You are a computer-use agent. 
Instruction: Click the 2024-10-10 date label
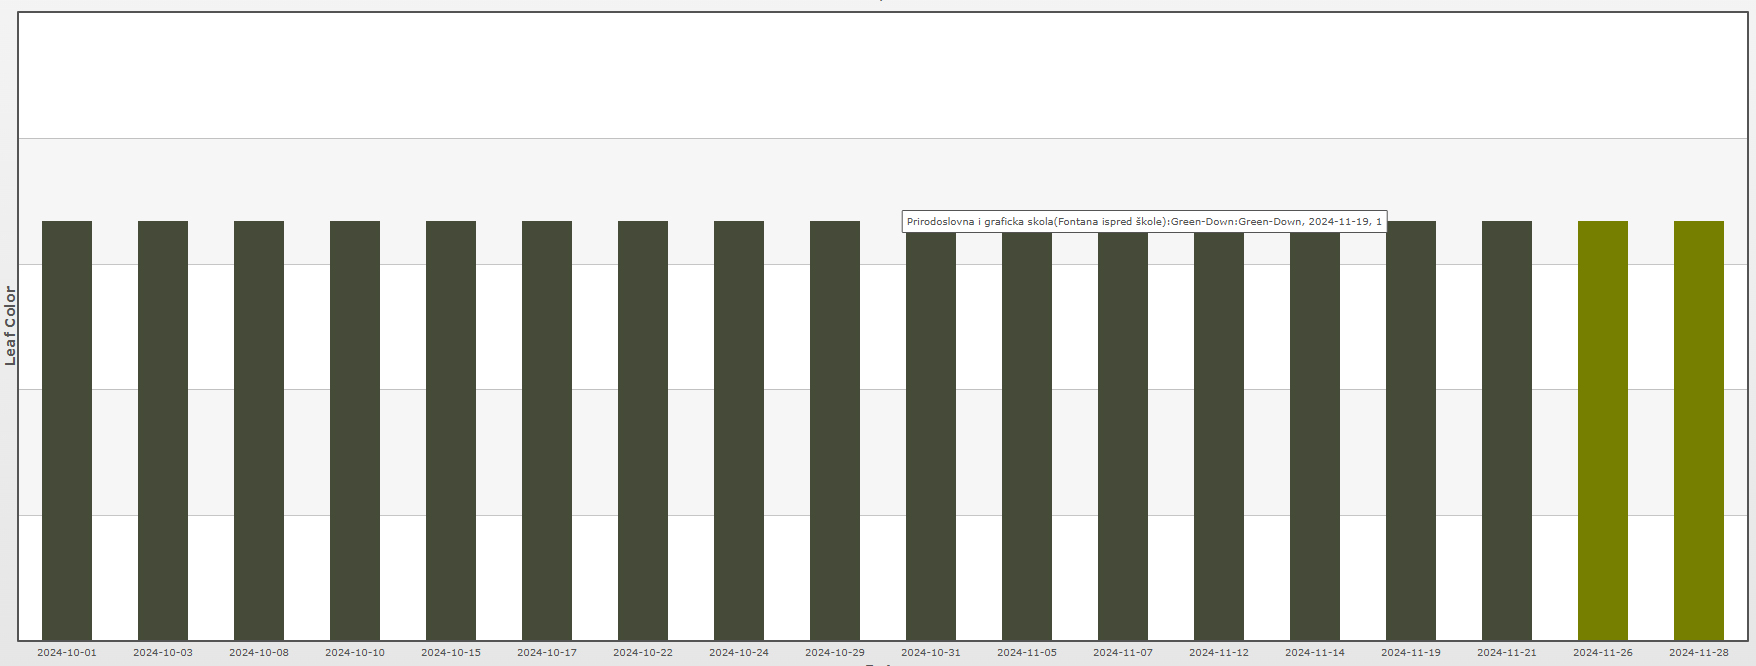[355, 653]
